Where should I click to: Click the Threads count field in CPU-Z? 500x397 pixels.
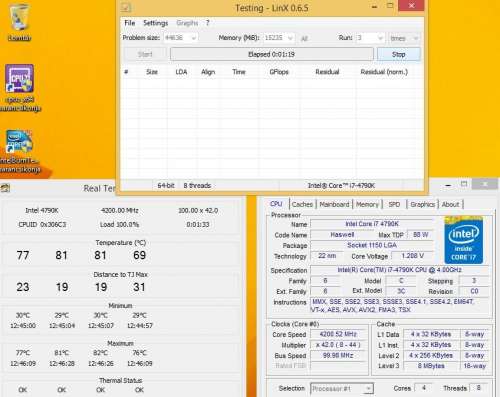coord(479,388)
